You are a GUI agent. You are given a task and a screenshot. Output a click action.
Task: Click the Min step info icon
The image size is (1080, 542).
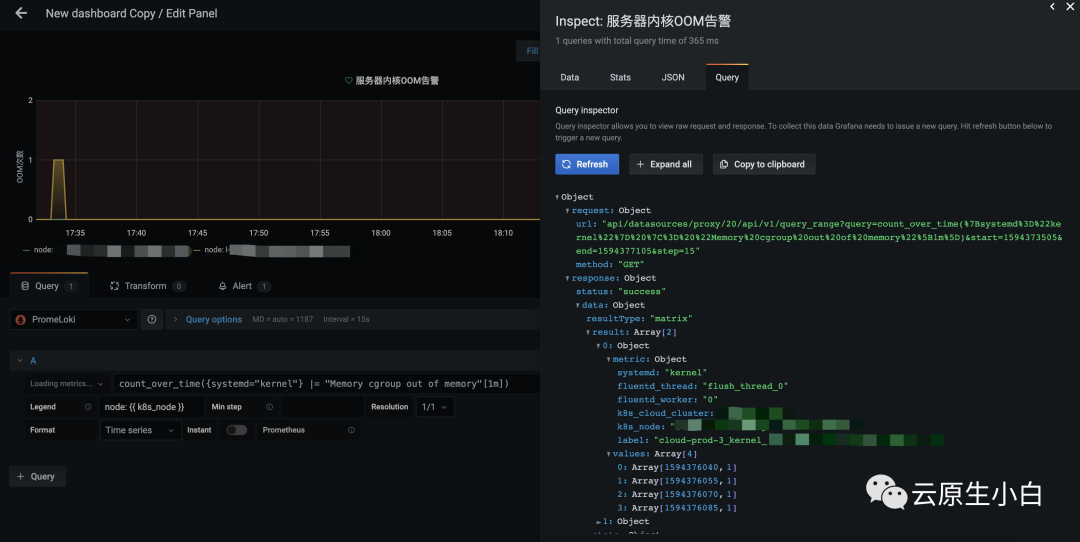(x=269, y=407)
